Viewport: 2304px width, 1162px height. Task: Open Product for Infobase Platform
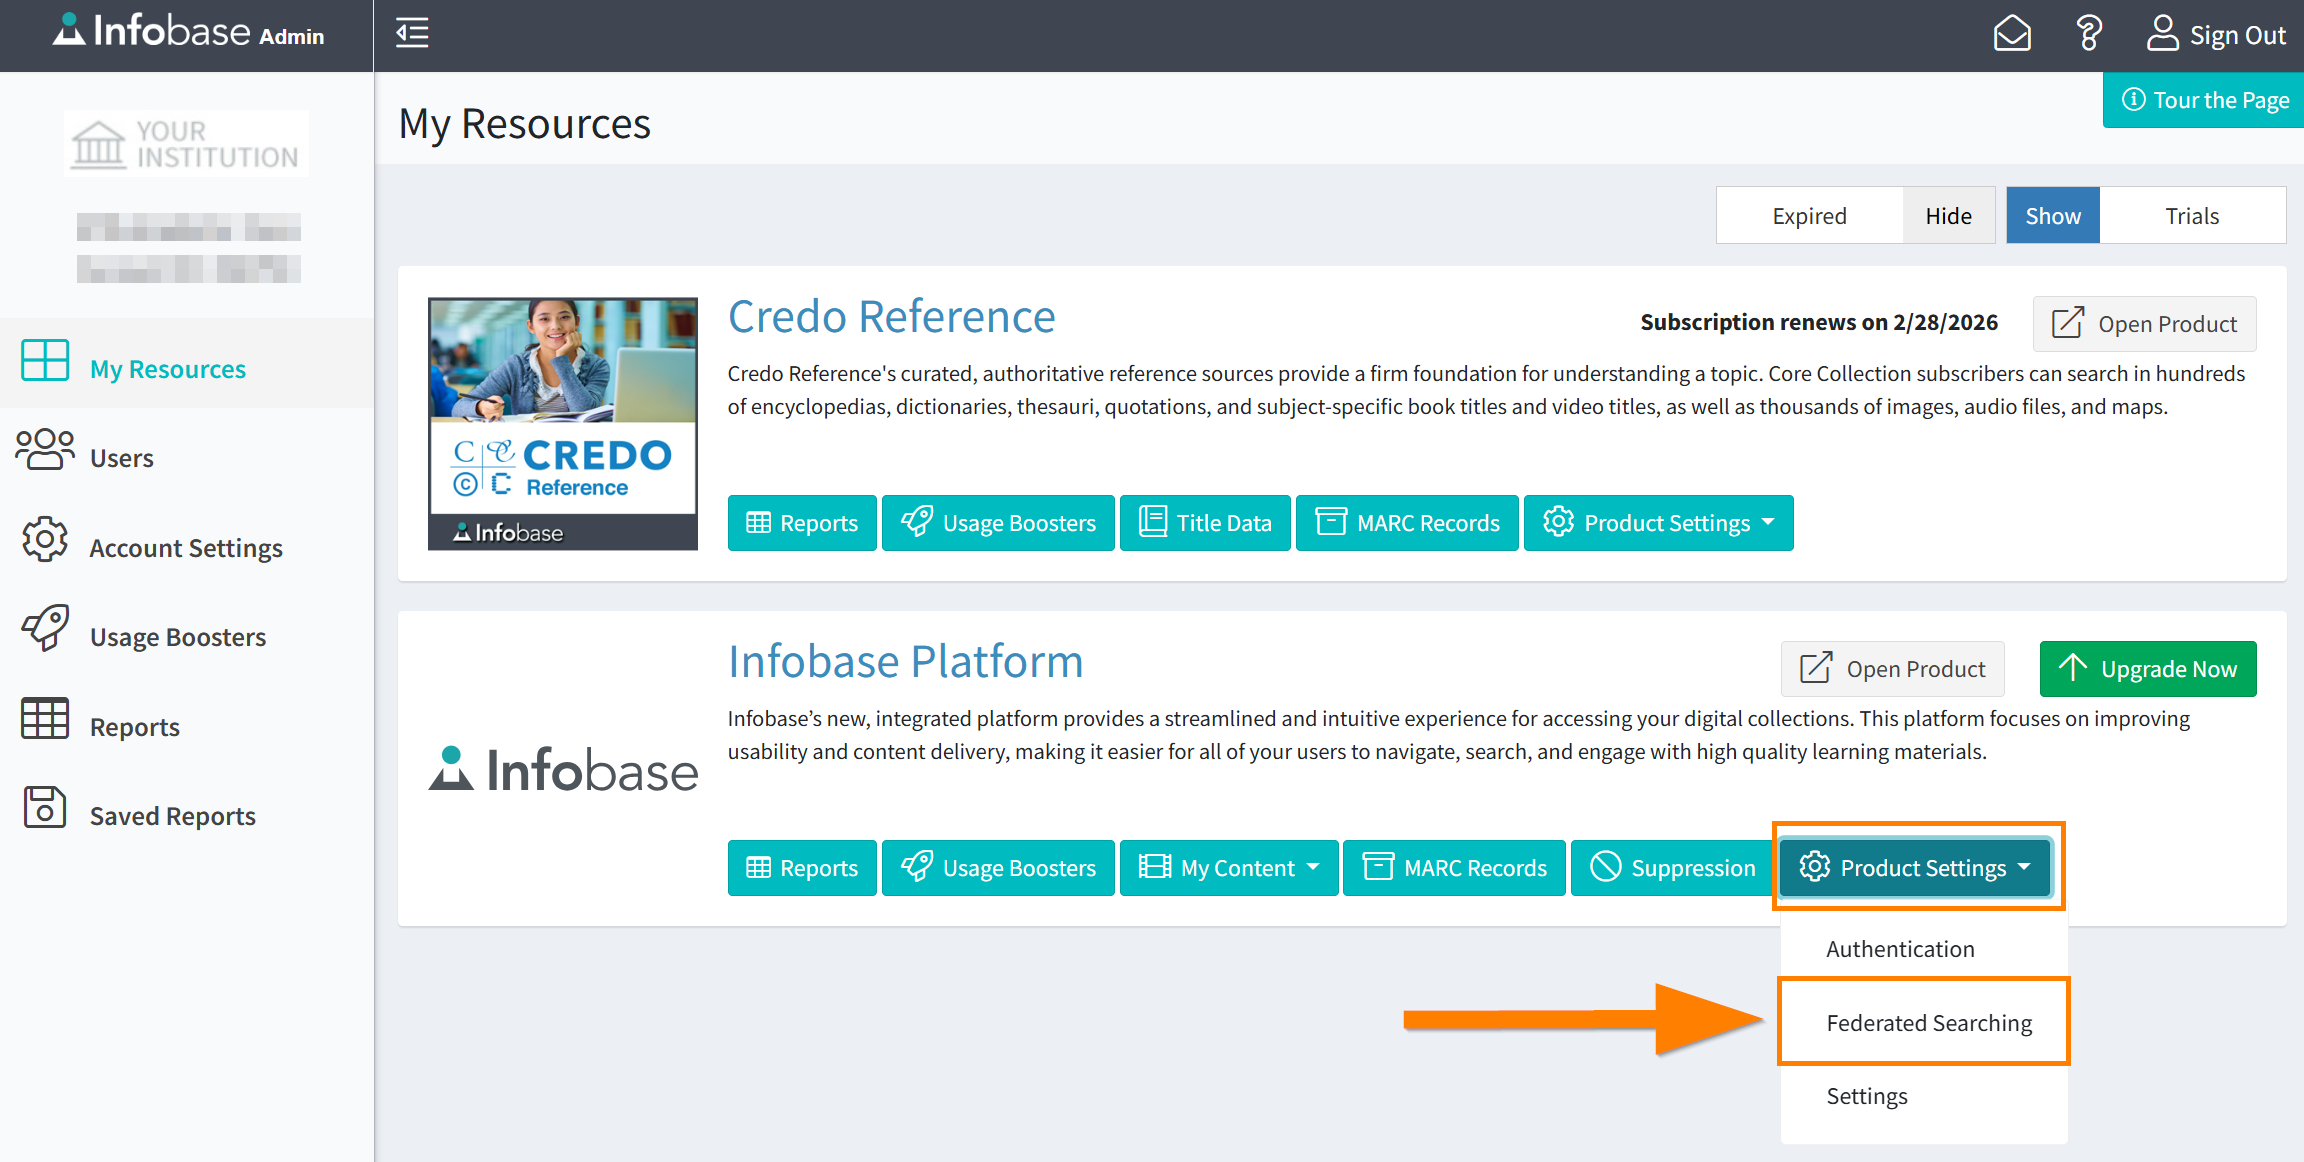tap(1892, 669)
